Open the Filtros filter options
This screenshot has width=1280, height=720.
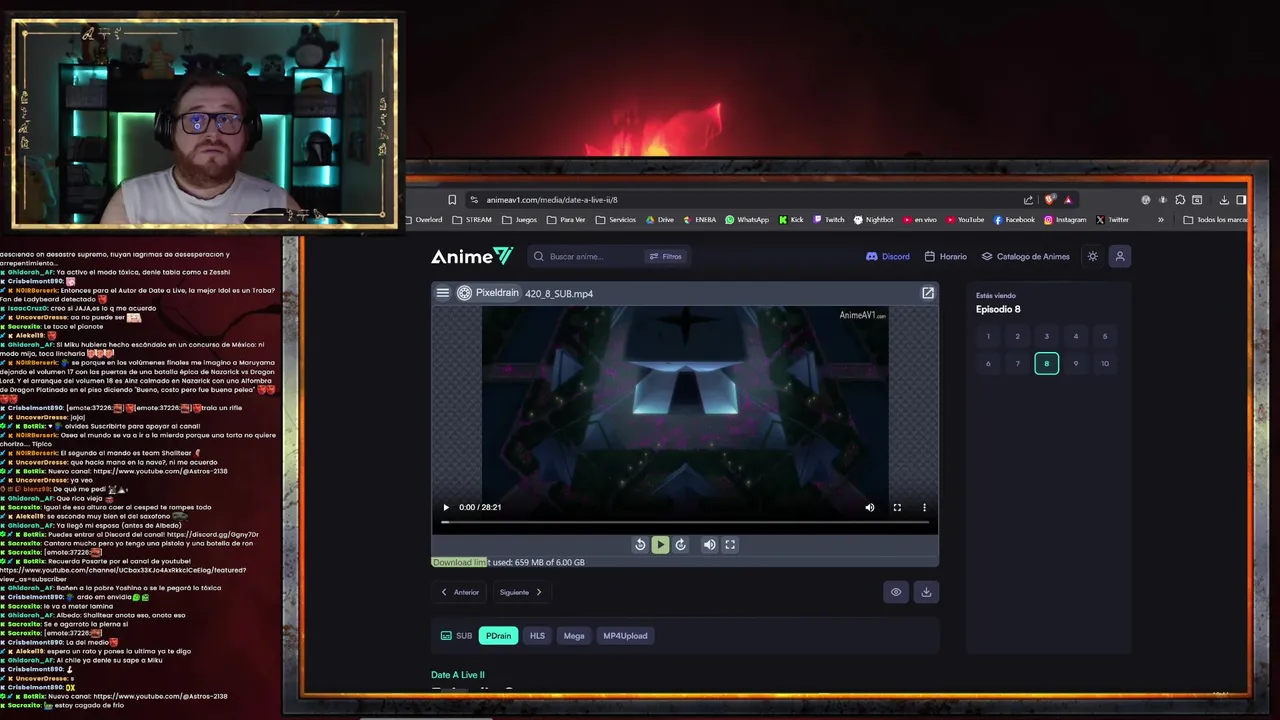665,256
